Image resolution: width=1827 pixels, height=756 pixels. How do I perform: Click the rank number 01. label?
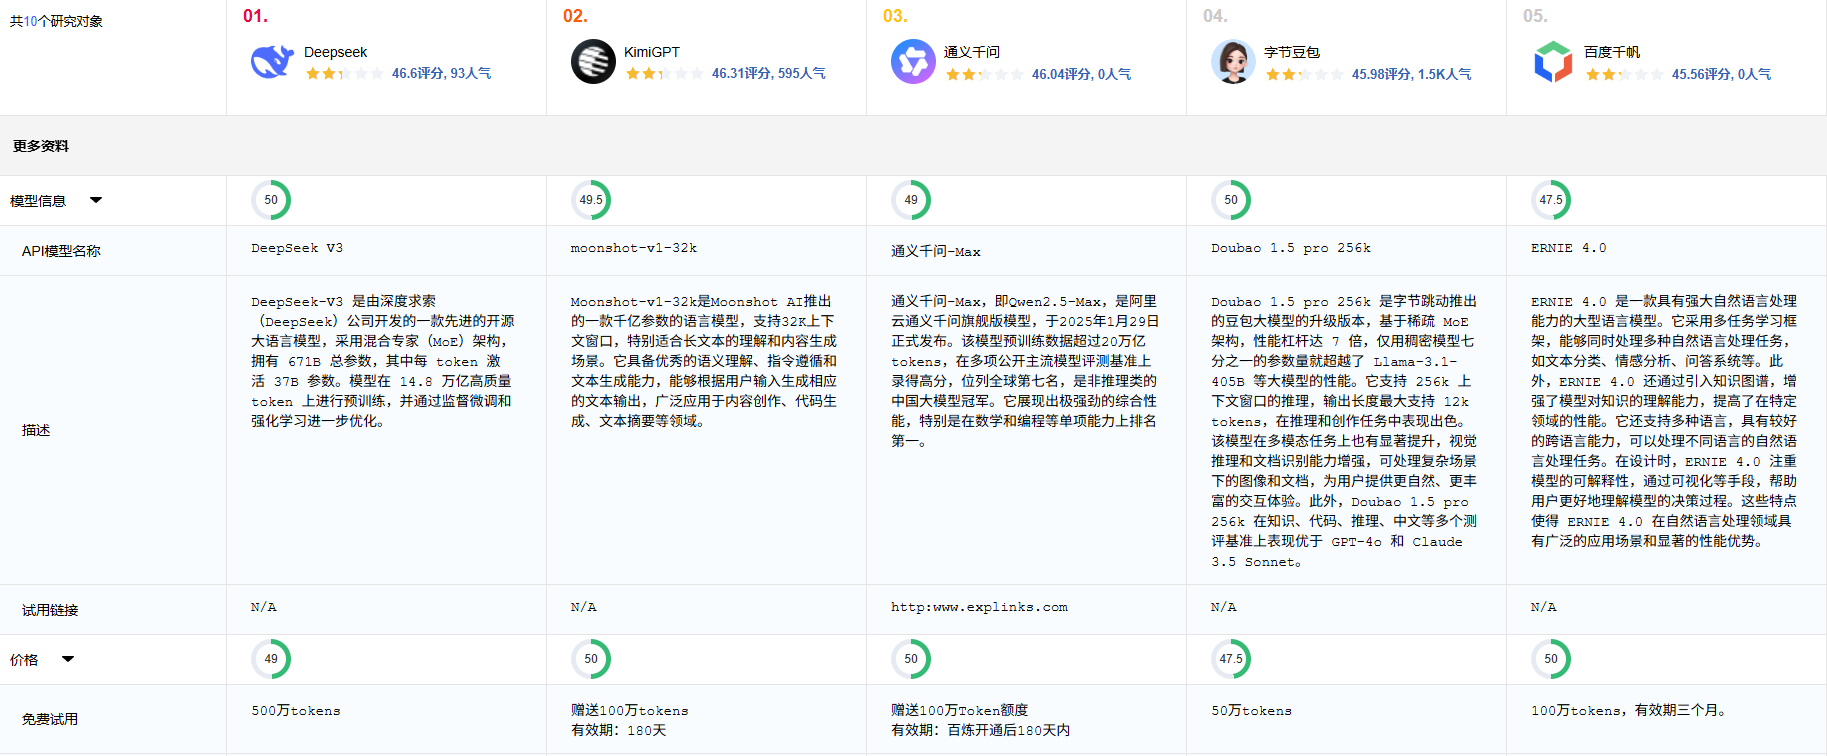click(256, 16)
